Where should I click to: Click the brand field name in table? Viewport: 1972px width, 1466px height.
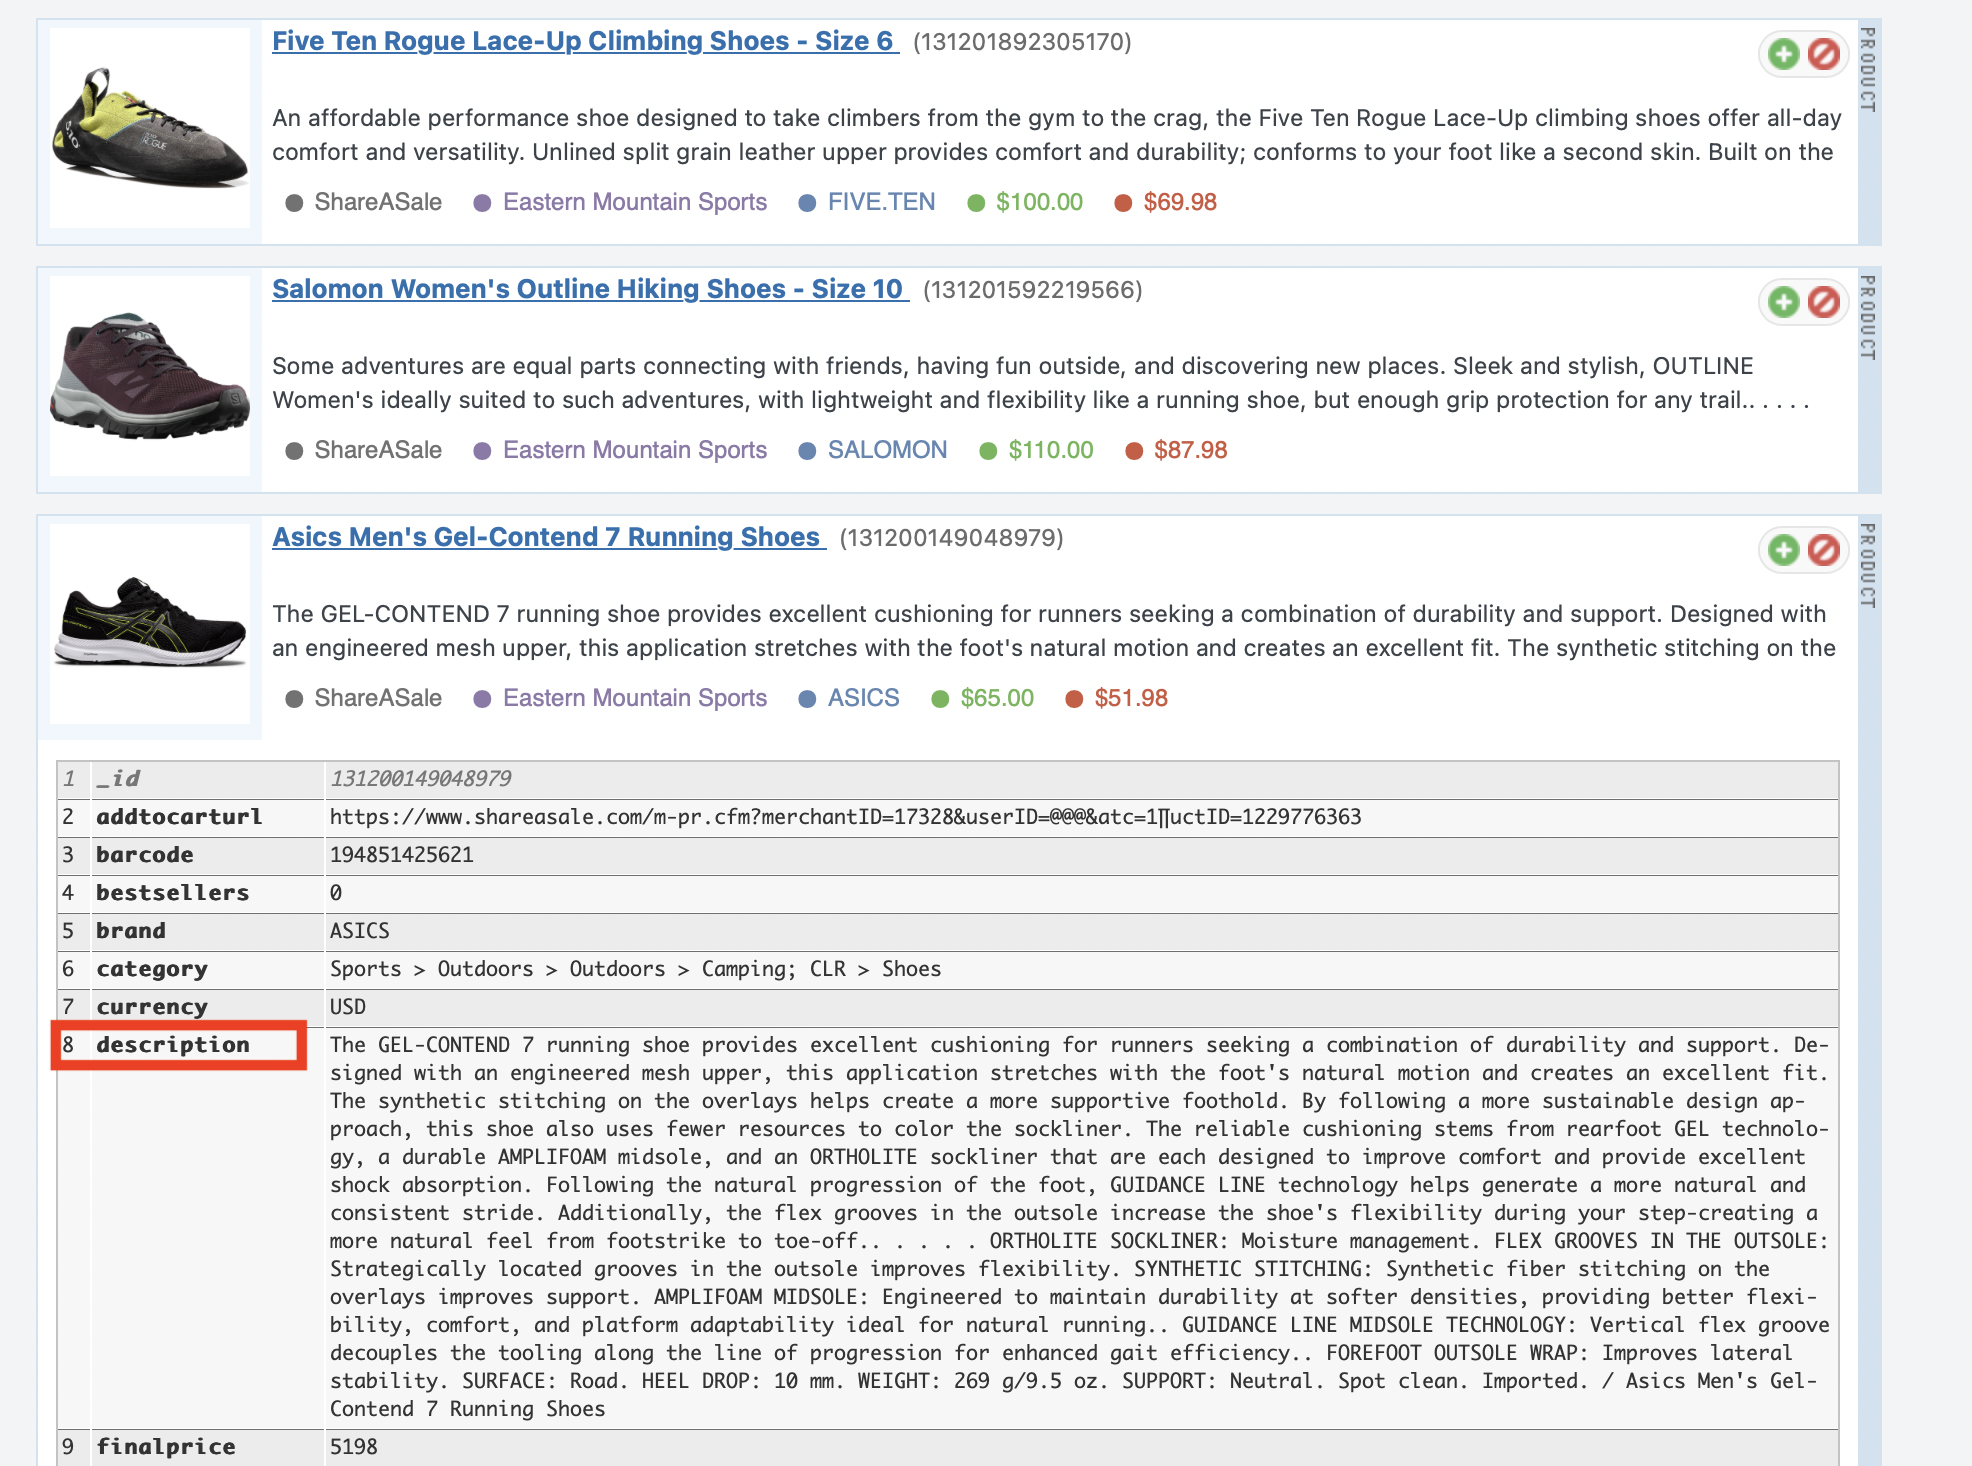[131, 931]
